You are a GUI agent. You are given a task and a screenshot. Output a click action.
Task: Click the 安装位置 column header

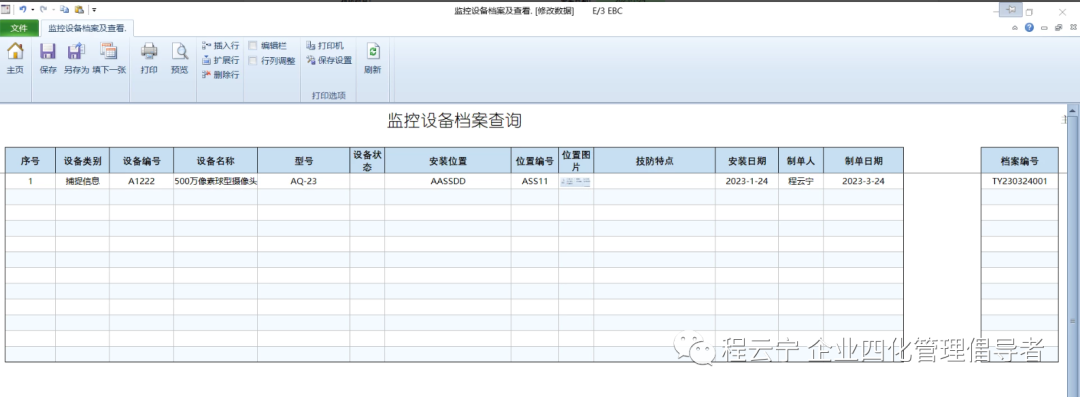click(448, 161)
